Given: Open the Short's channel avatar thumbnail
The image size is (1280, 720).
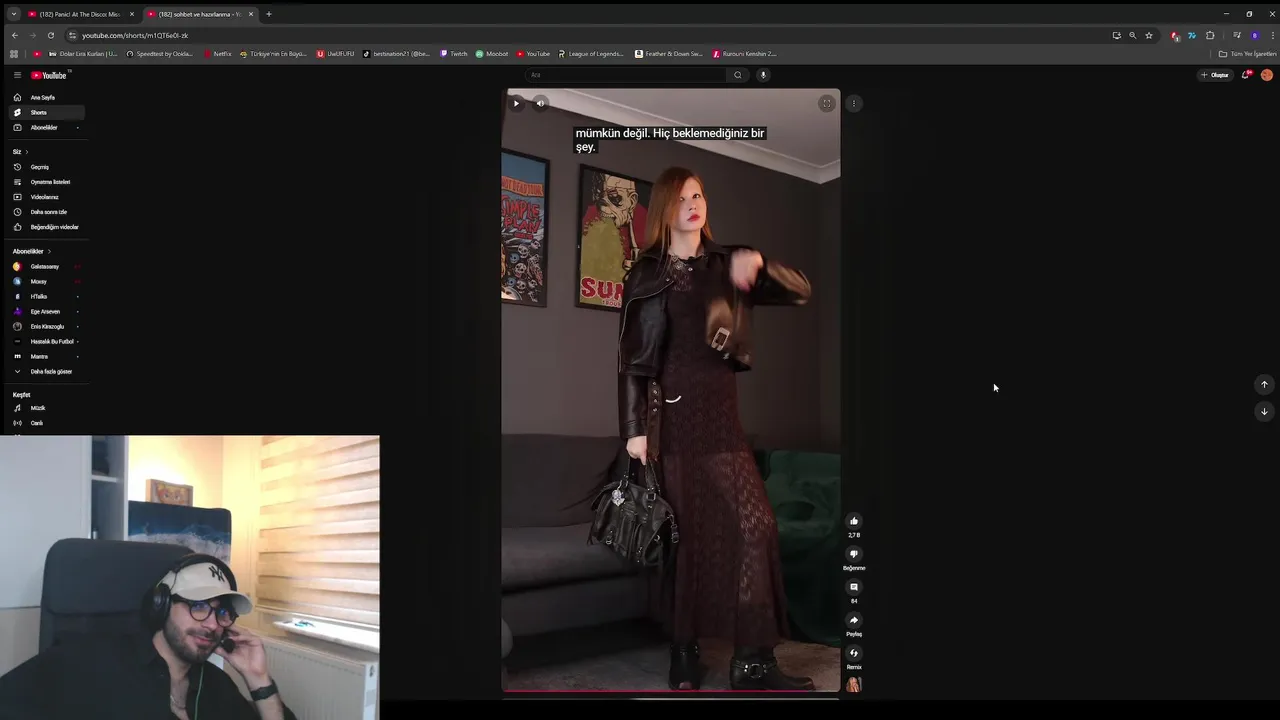Looking at the screenshot, I should [854, 685].
